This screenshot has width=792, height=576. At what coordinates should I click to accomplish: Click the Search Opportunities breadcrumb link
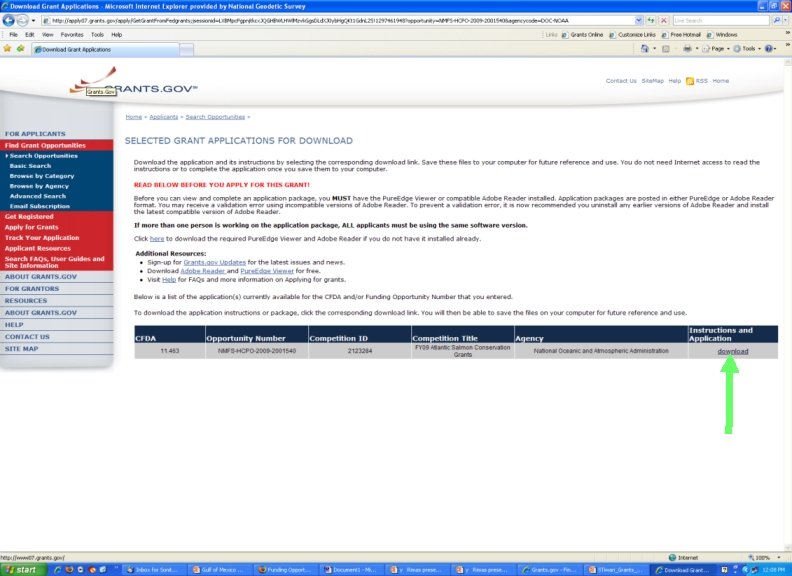tap(215, 117)
